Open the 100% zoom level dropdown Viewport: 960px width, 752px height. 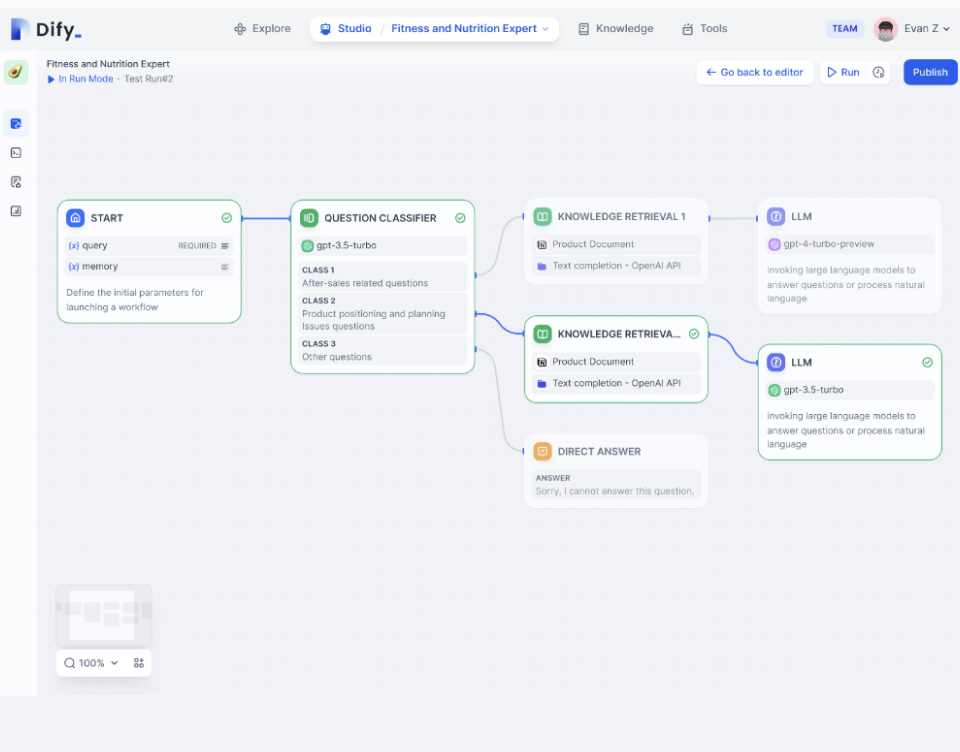click(x=91, y=663)
